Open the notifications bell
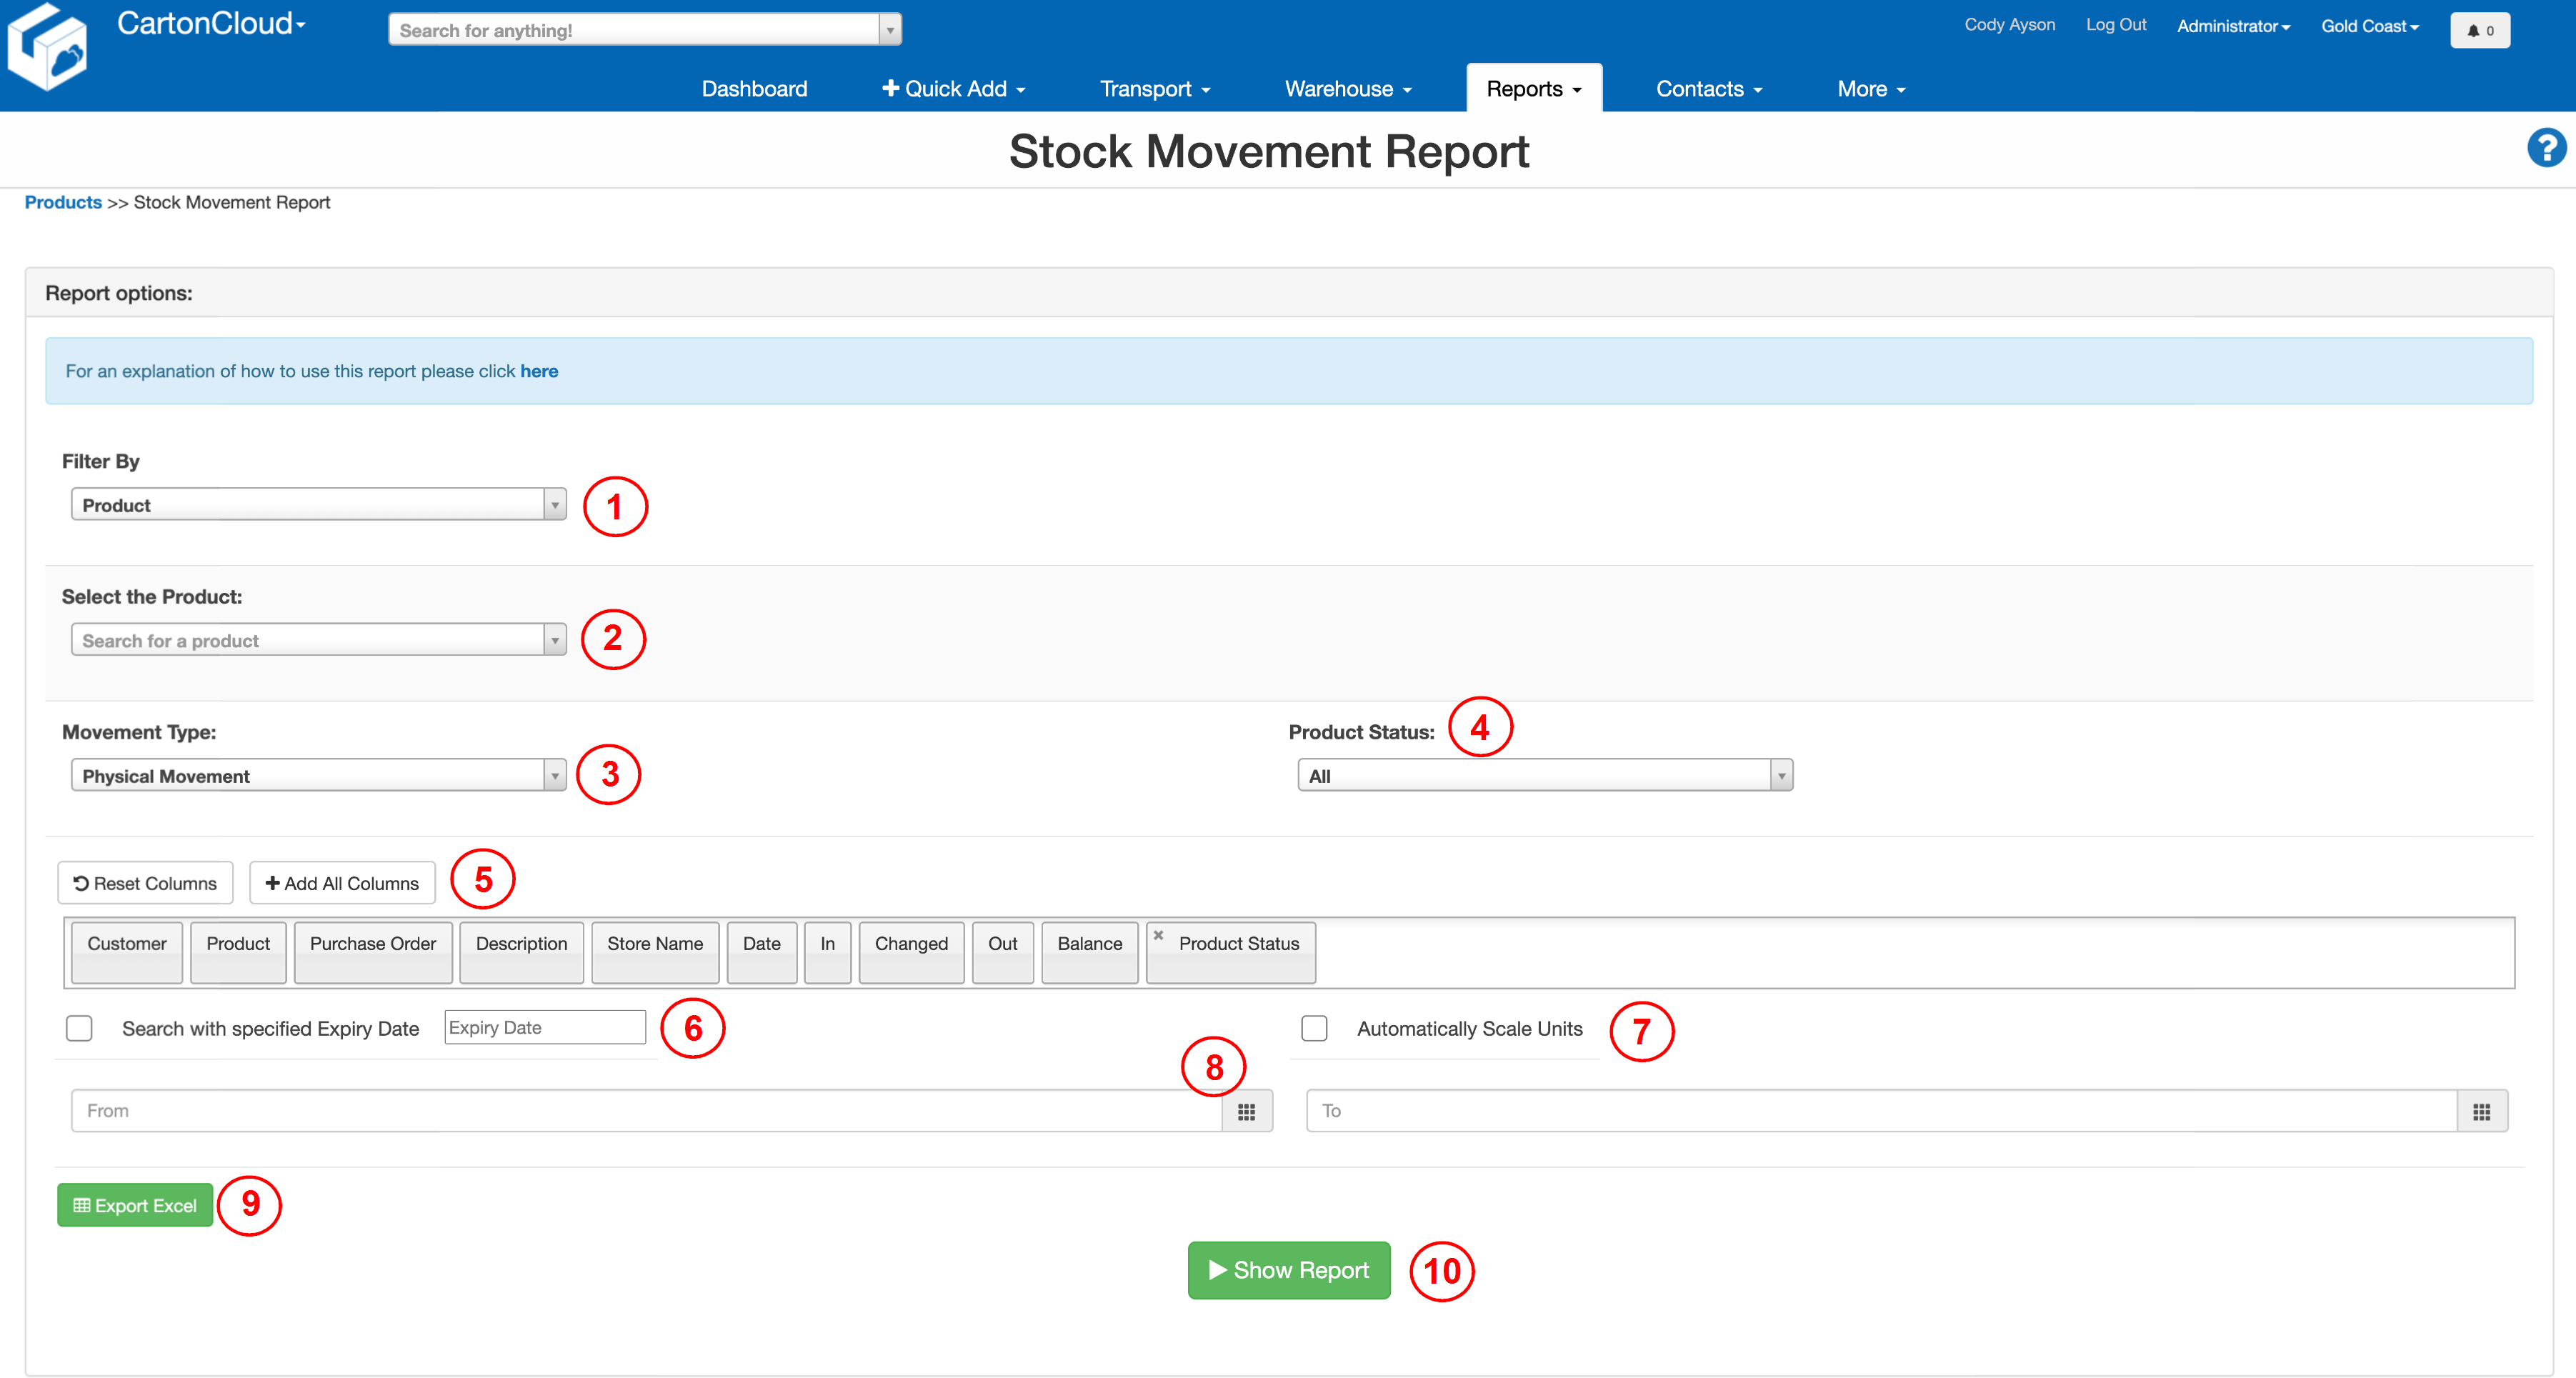 2480,29
